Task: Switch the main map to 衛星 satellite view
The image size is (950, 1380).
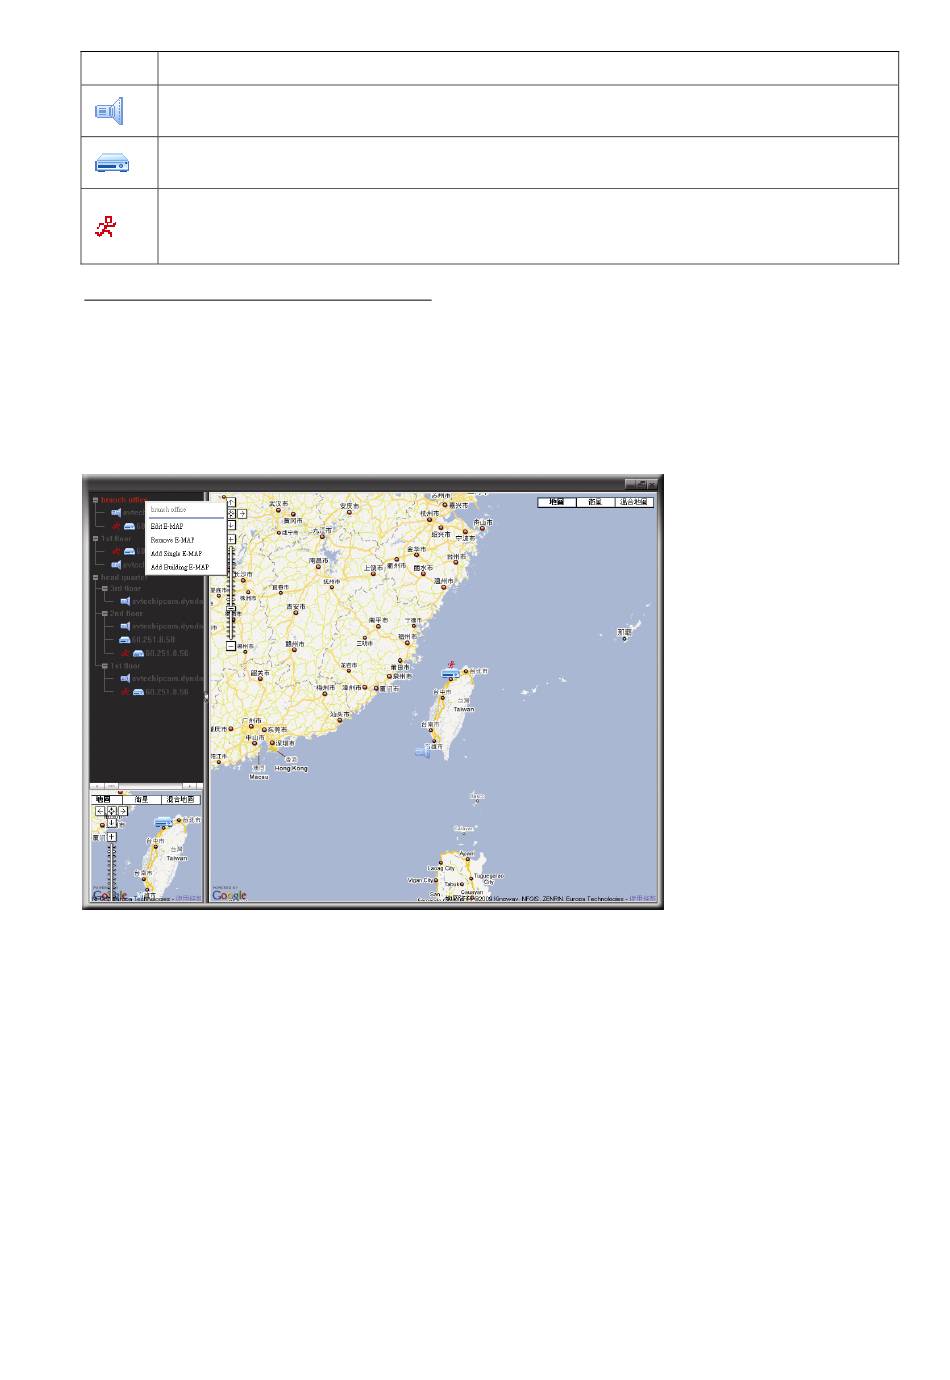Action: [595, 502]
